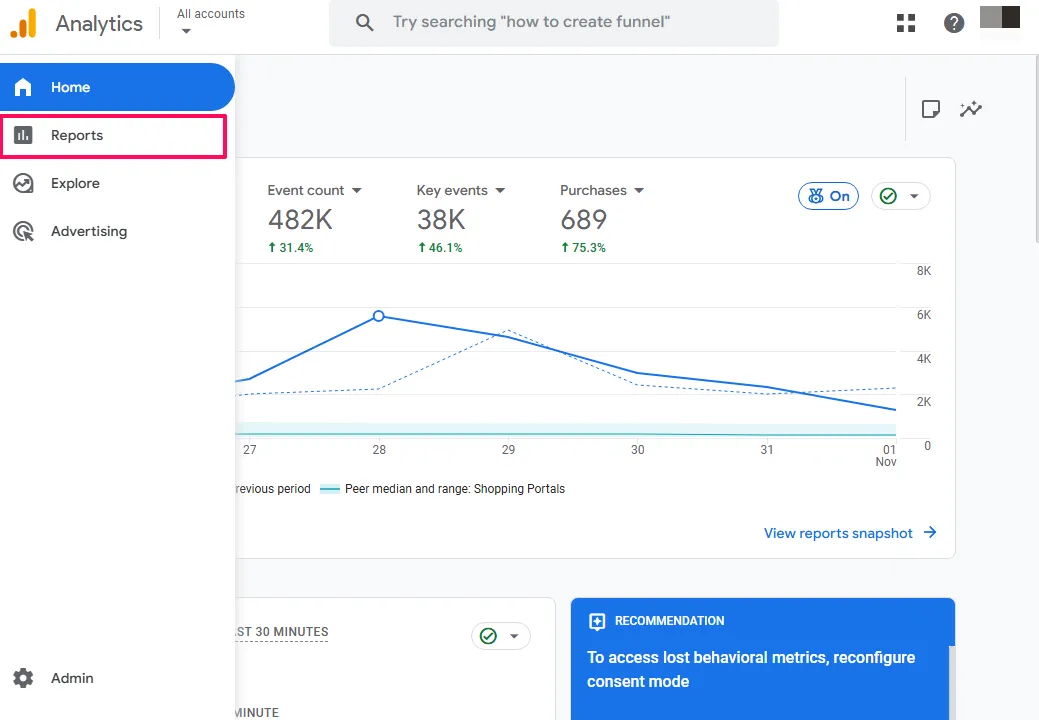The width and height of the screenshot is (1039, 720).
Task: Click the Advertising icon in sidebar
Action: [x=23, y=231]
